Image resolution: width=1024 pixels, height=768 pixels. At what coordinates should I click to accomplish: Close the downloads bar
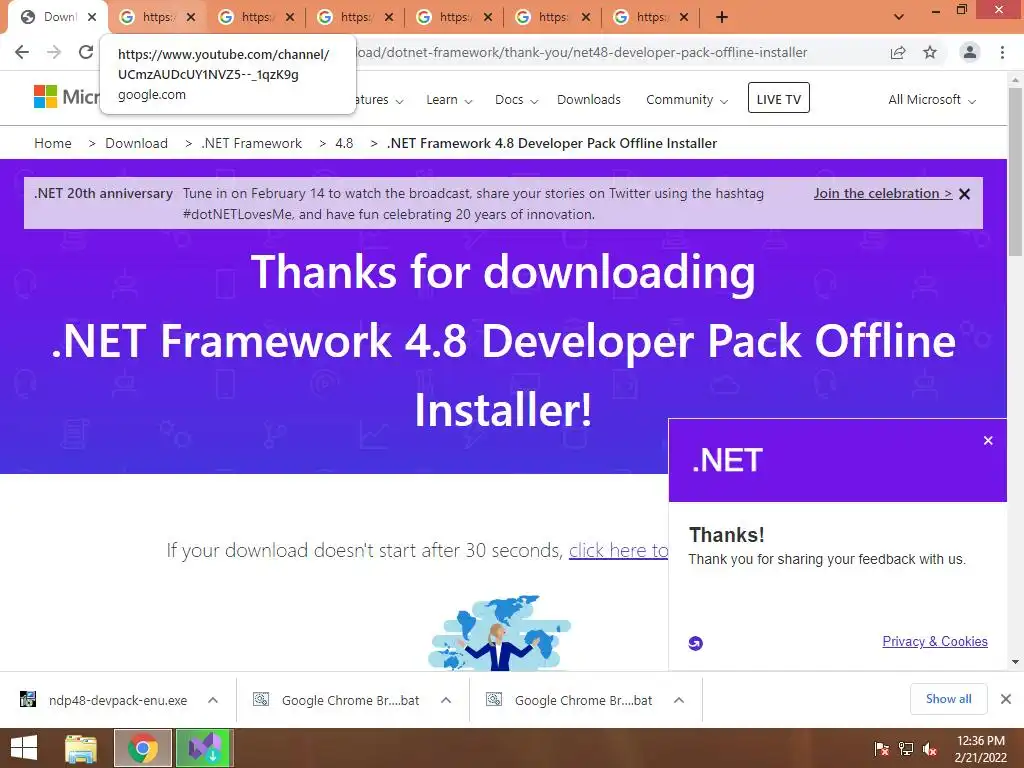tap(1006, 699)
